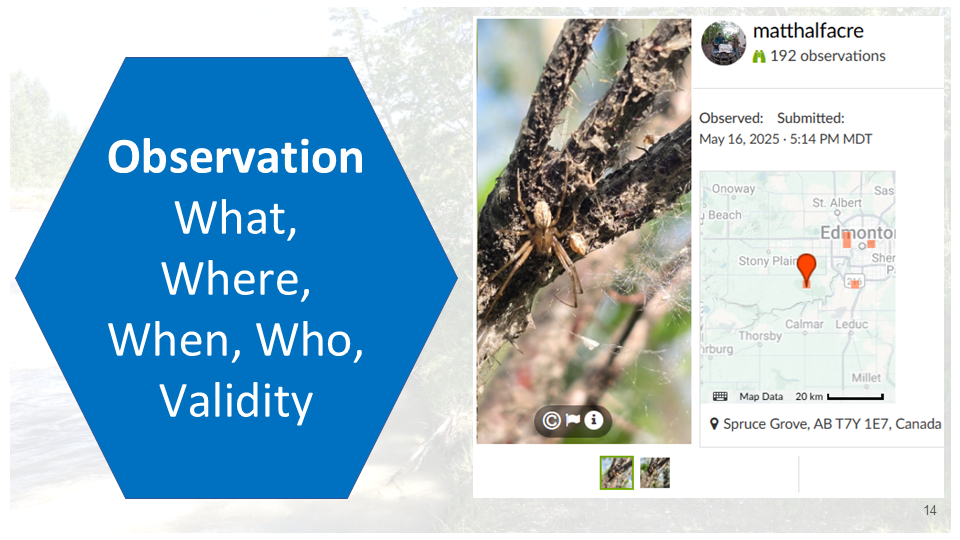960x540 pixels.
Task: Open the 192 observations link
Action: click(x=827, y=56)
